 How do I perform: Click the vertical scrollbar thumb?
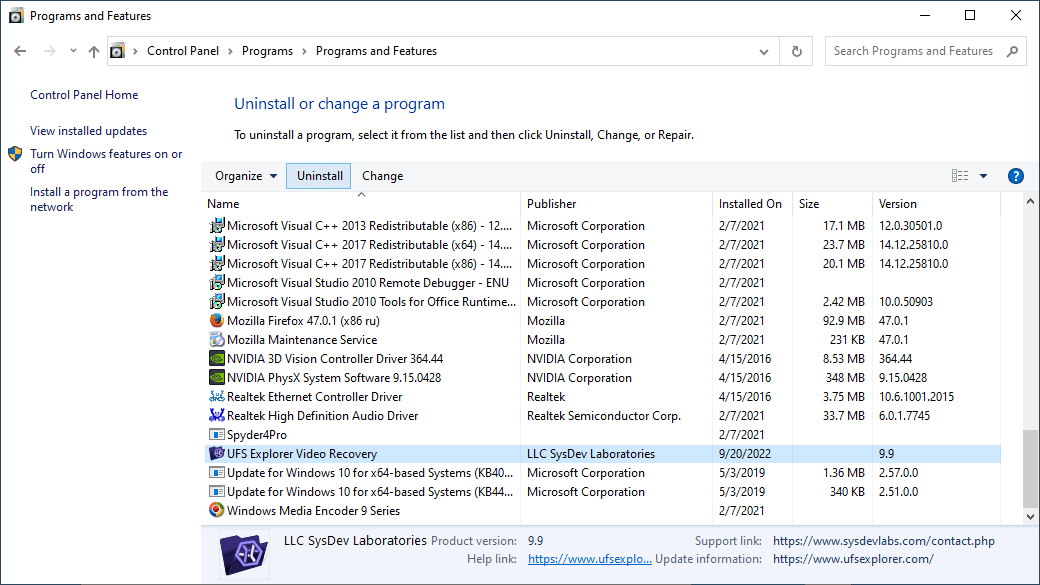[1030, 468]
